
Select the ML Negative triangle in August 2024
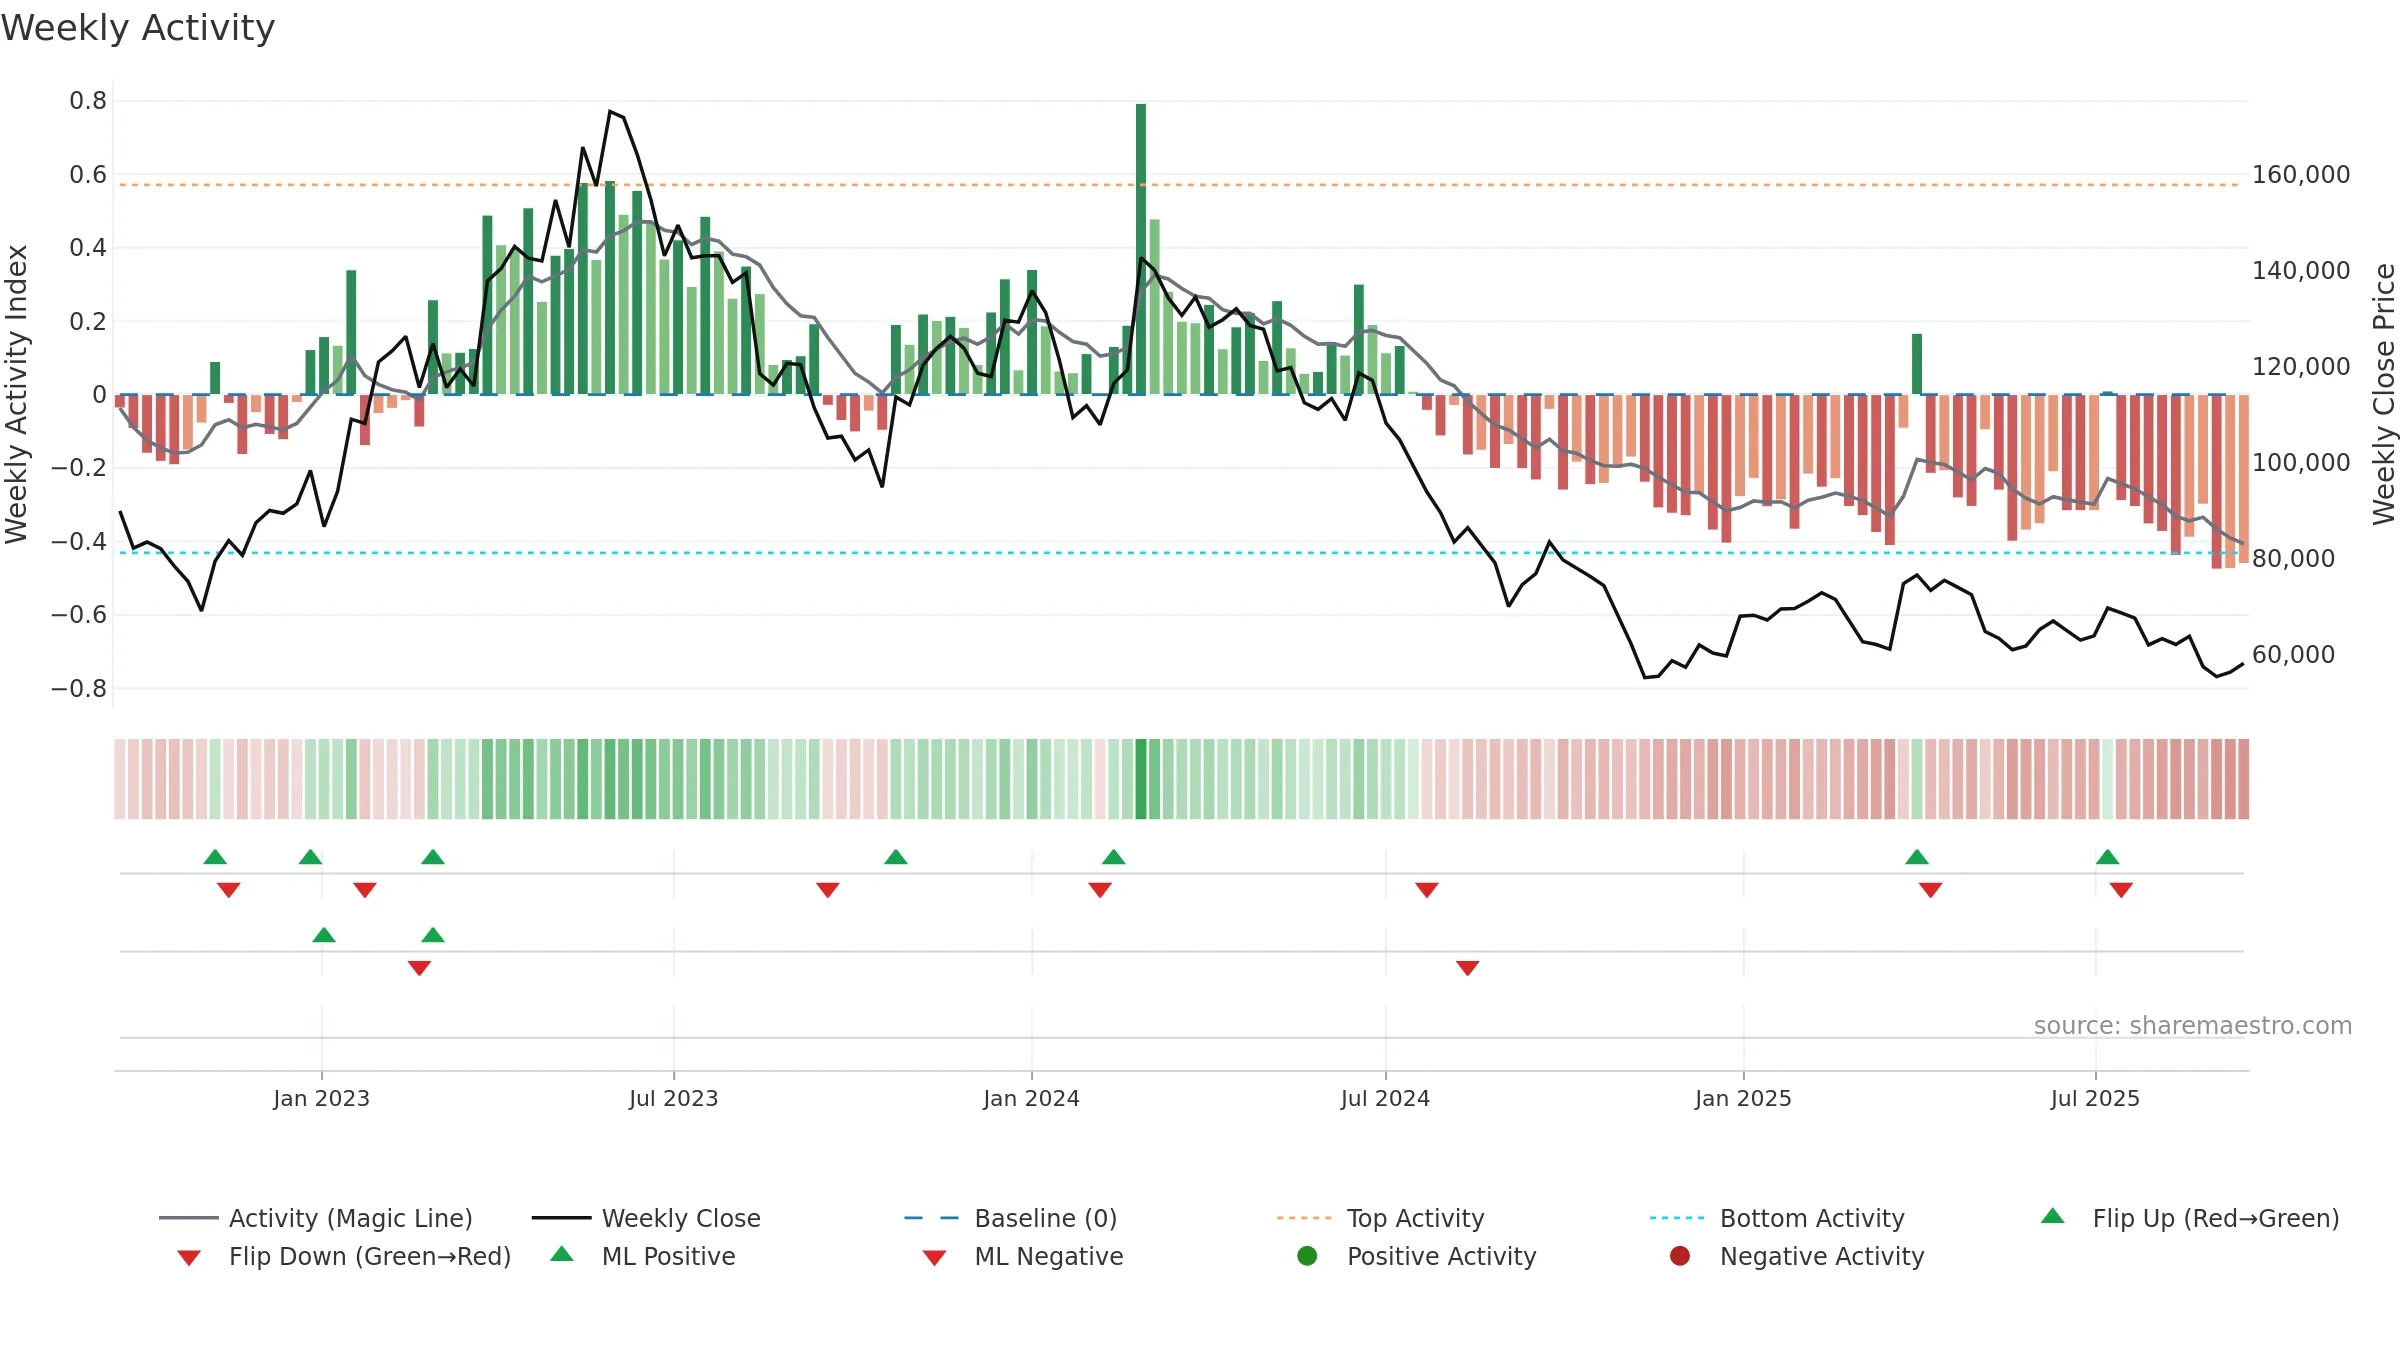(x=1468, y=968)
